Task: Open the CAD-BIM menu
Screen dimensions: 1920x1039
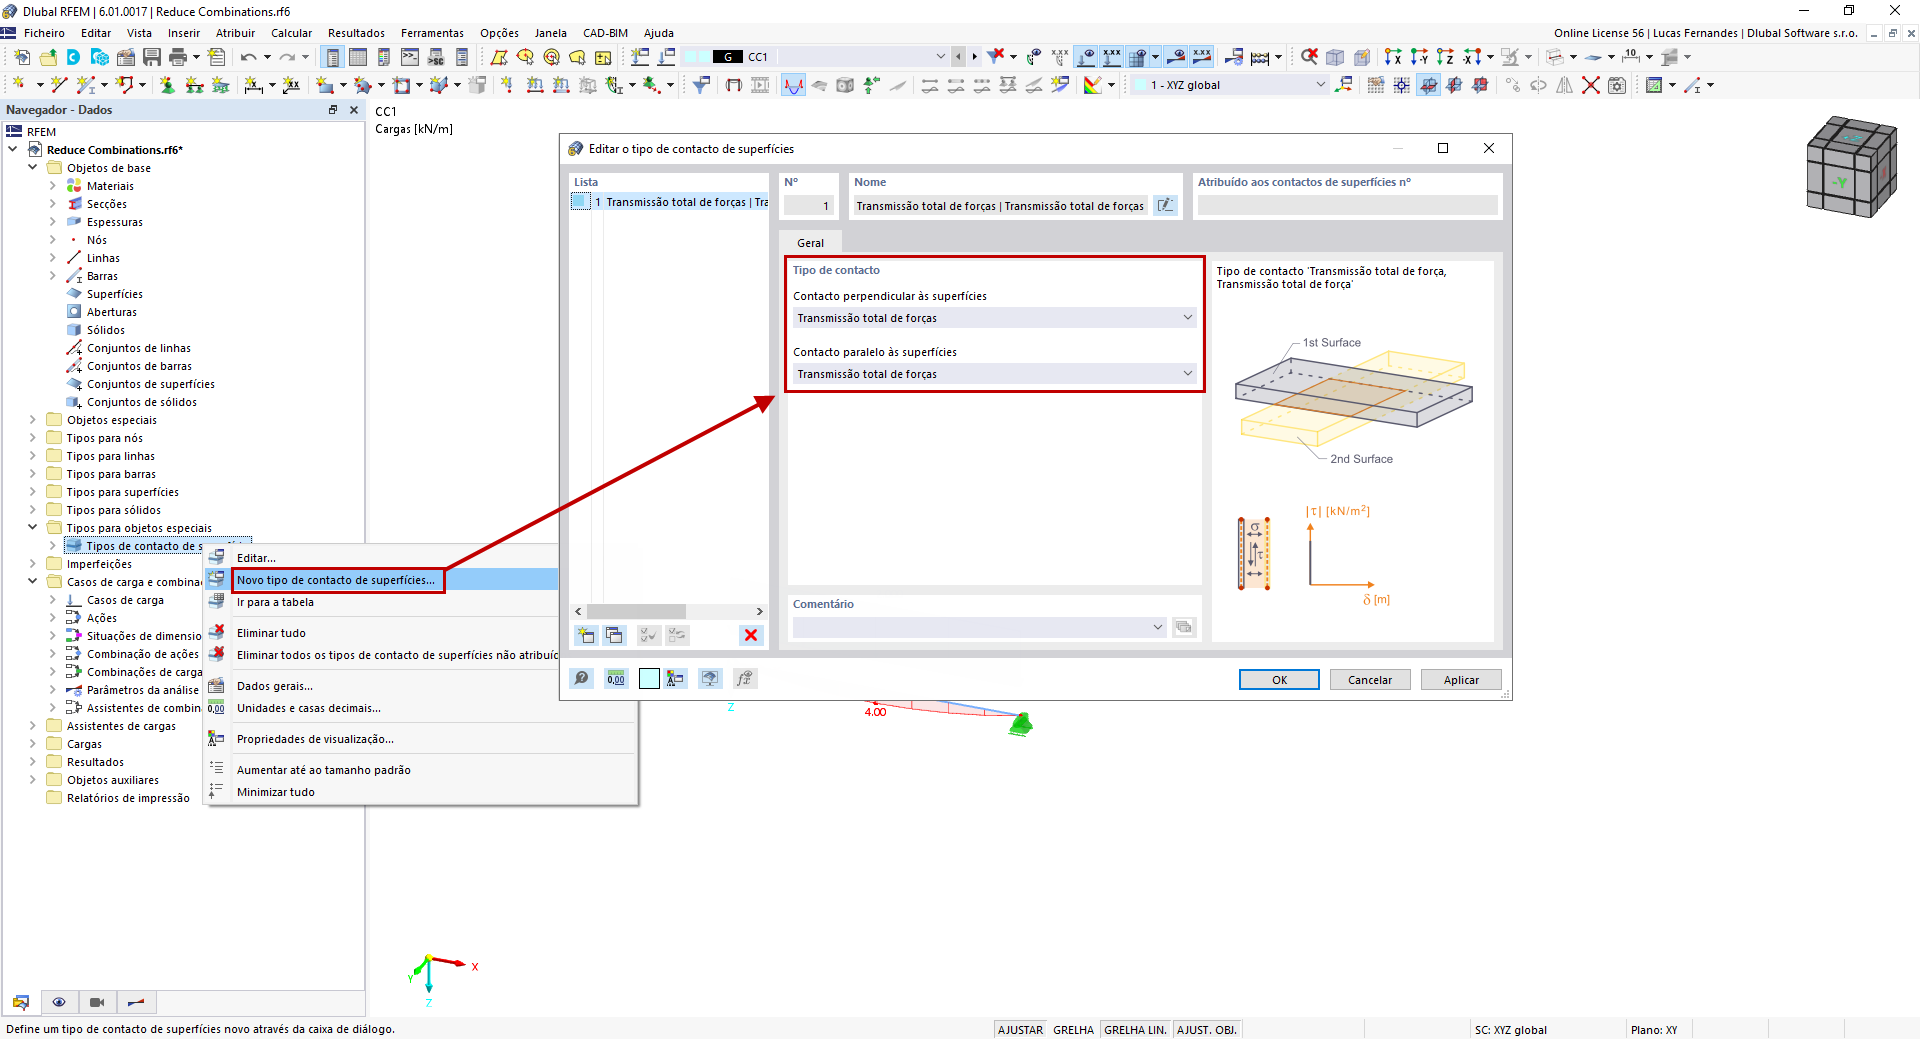Action: 605,33
